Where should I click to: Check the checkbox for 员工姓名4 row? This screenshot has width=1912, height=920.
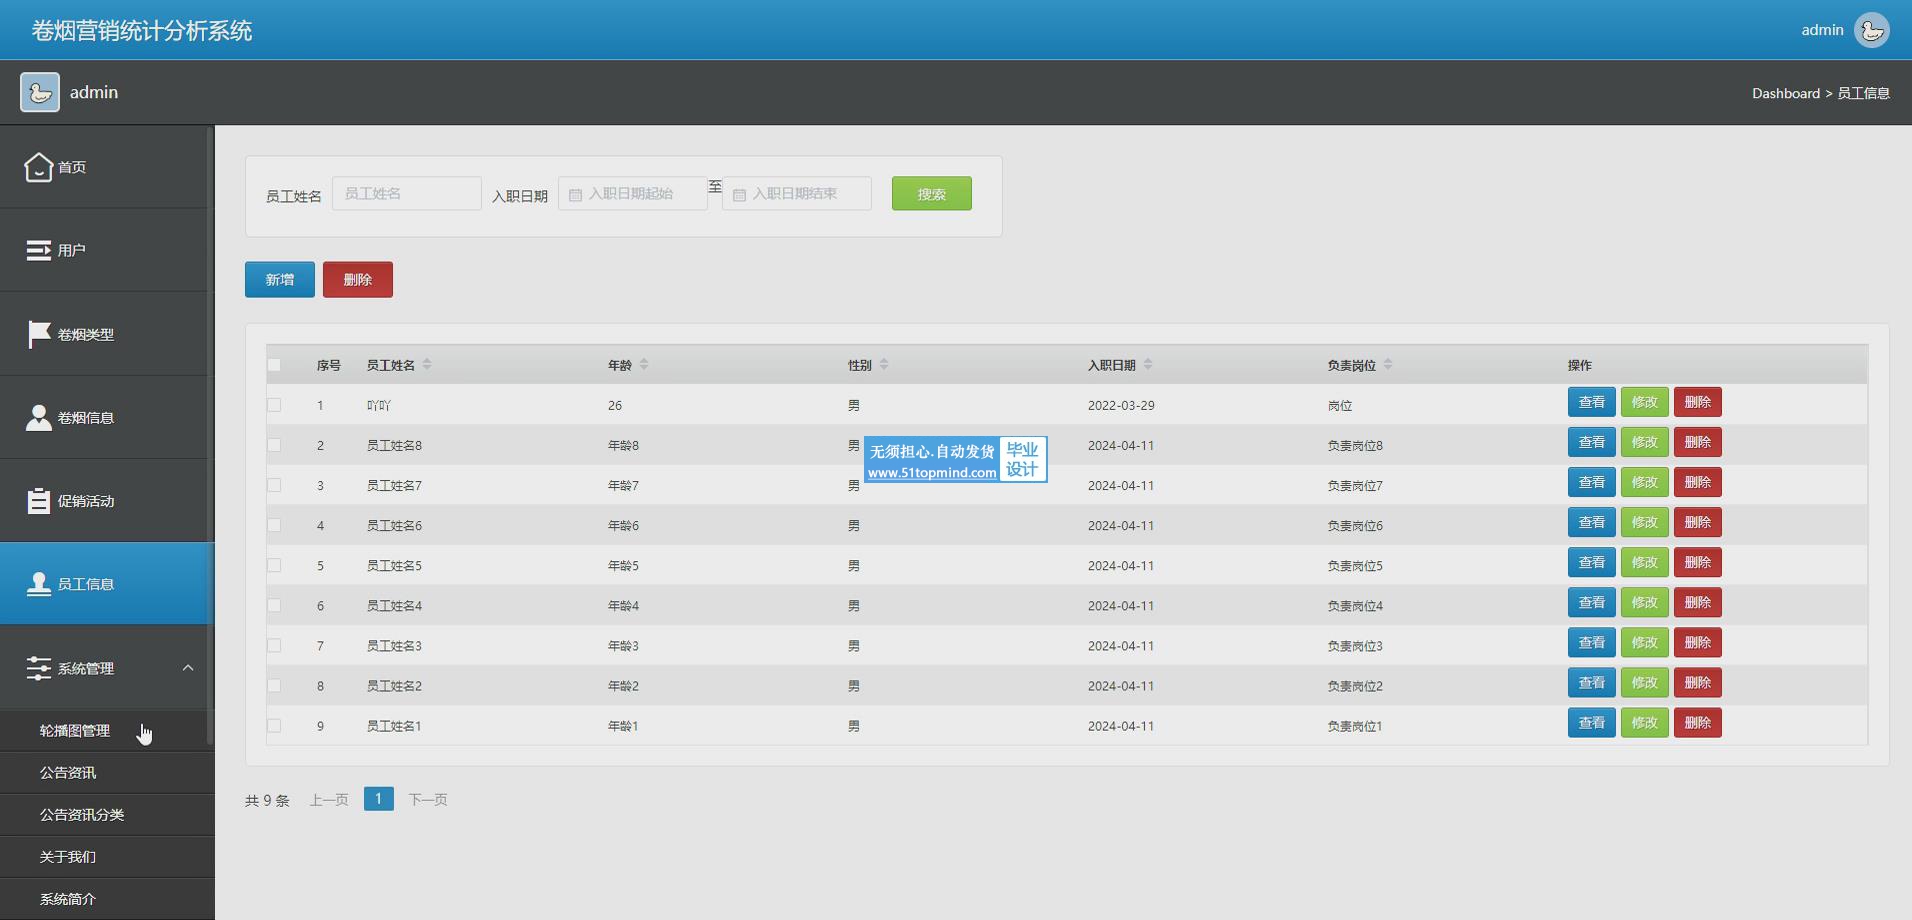tap(274, 605)
